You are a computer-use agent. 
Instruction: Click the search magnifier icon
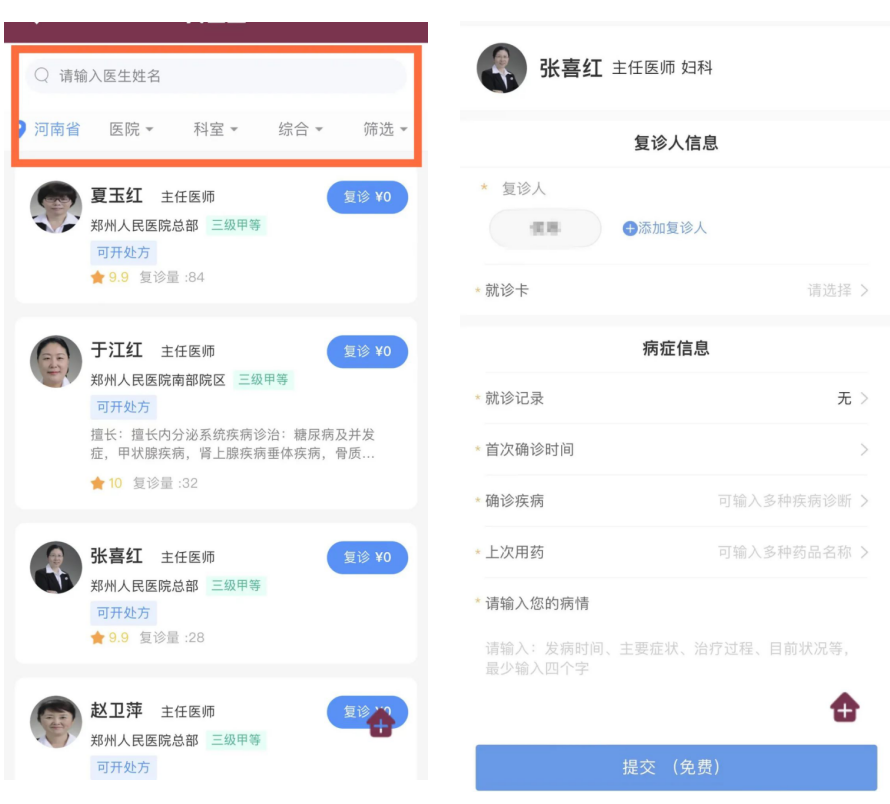[42, 75]
